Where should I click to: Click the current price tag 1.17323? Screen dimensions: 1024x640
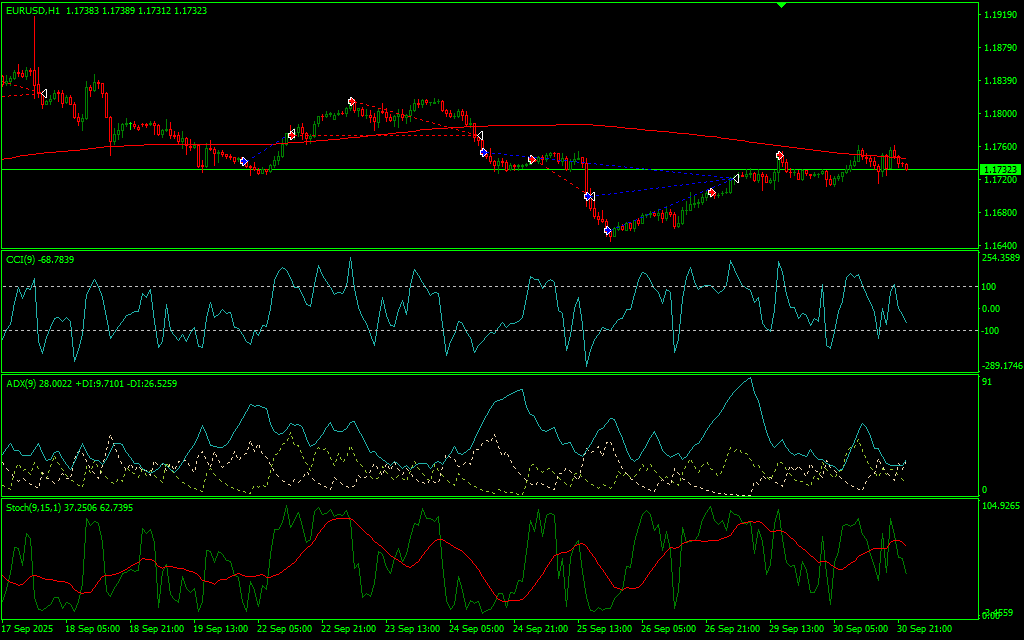999,170
